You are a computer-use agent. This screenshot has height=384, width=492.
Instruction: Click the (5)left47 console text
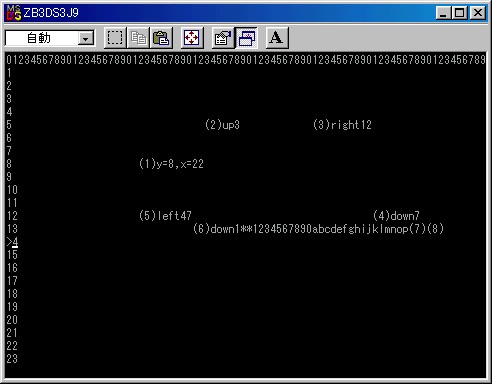tap(165, 216)
